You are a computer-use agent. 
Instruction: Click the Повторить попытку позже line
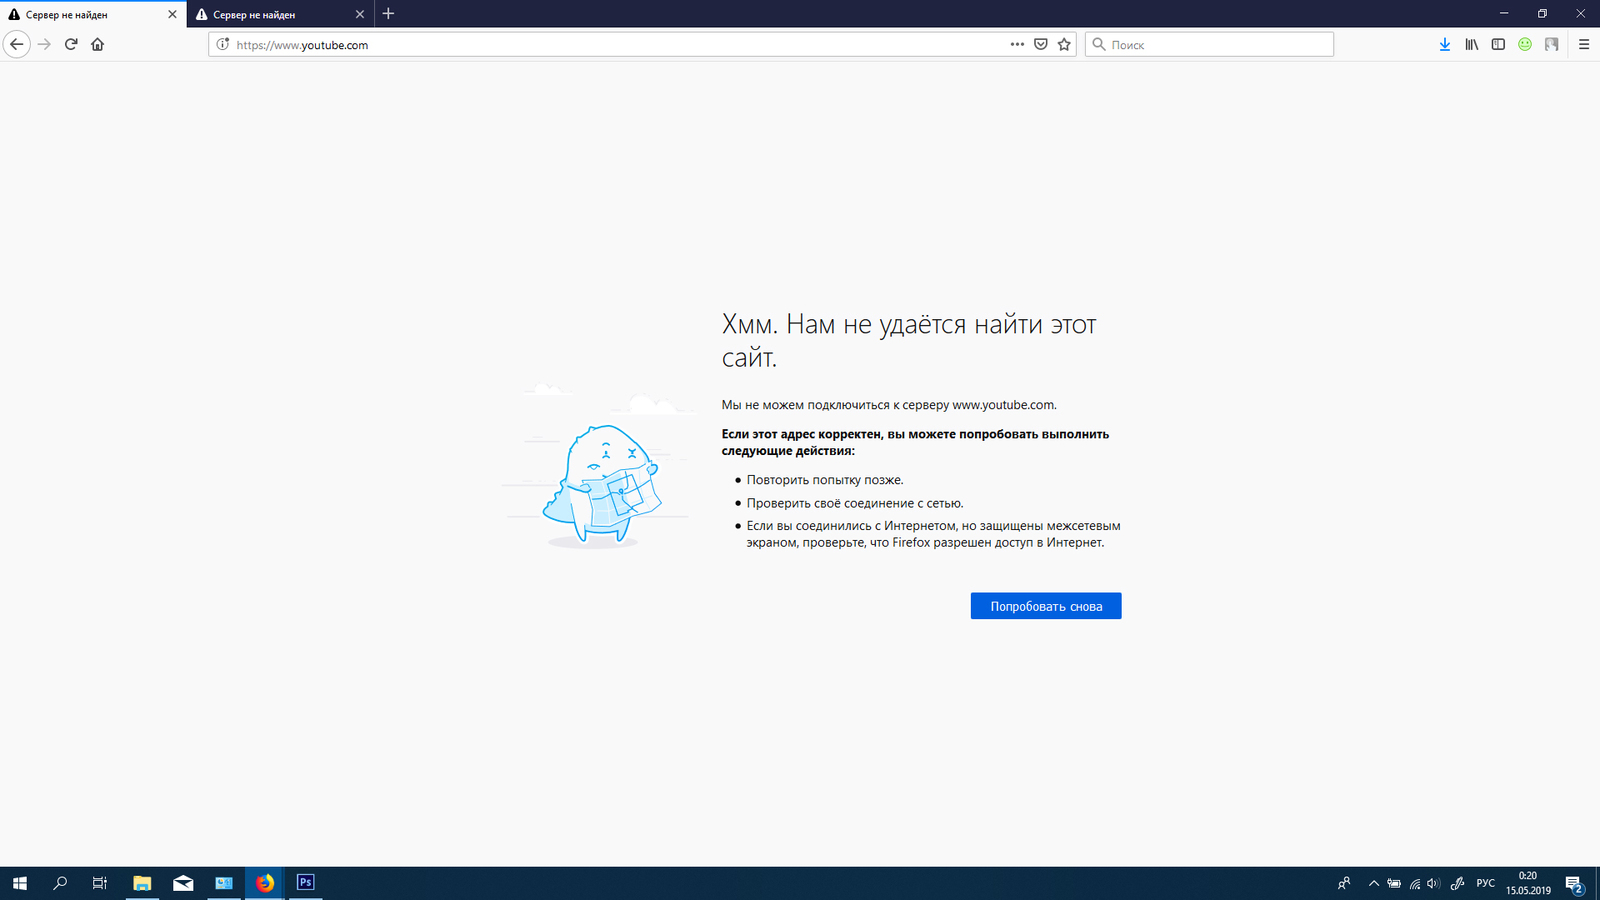tap(825, 480)
